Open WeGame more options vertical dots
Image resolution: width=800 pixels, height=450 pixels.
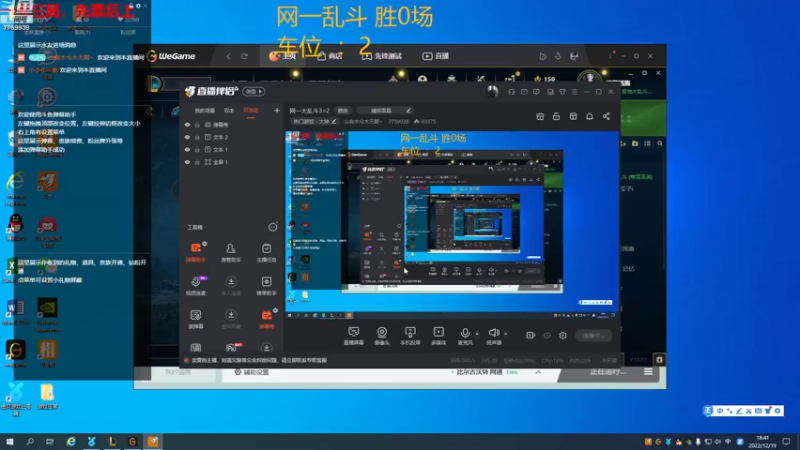[610, 56]
